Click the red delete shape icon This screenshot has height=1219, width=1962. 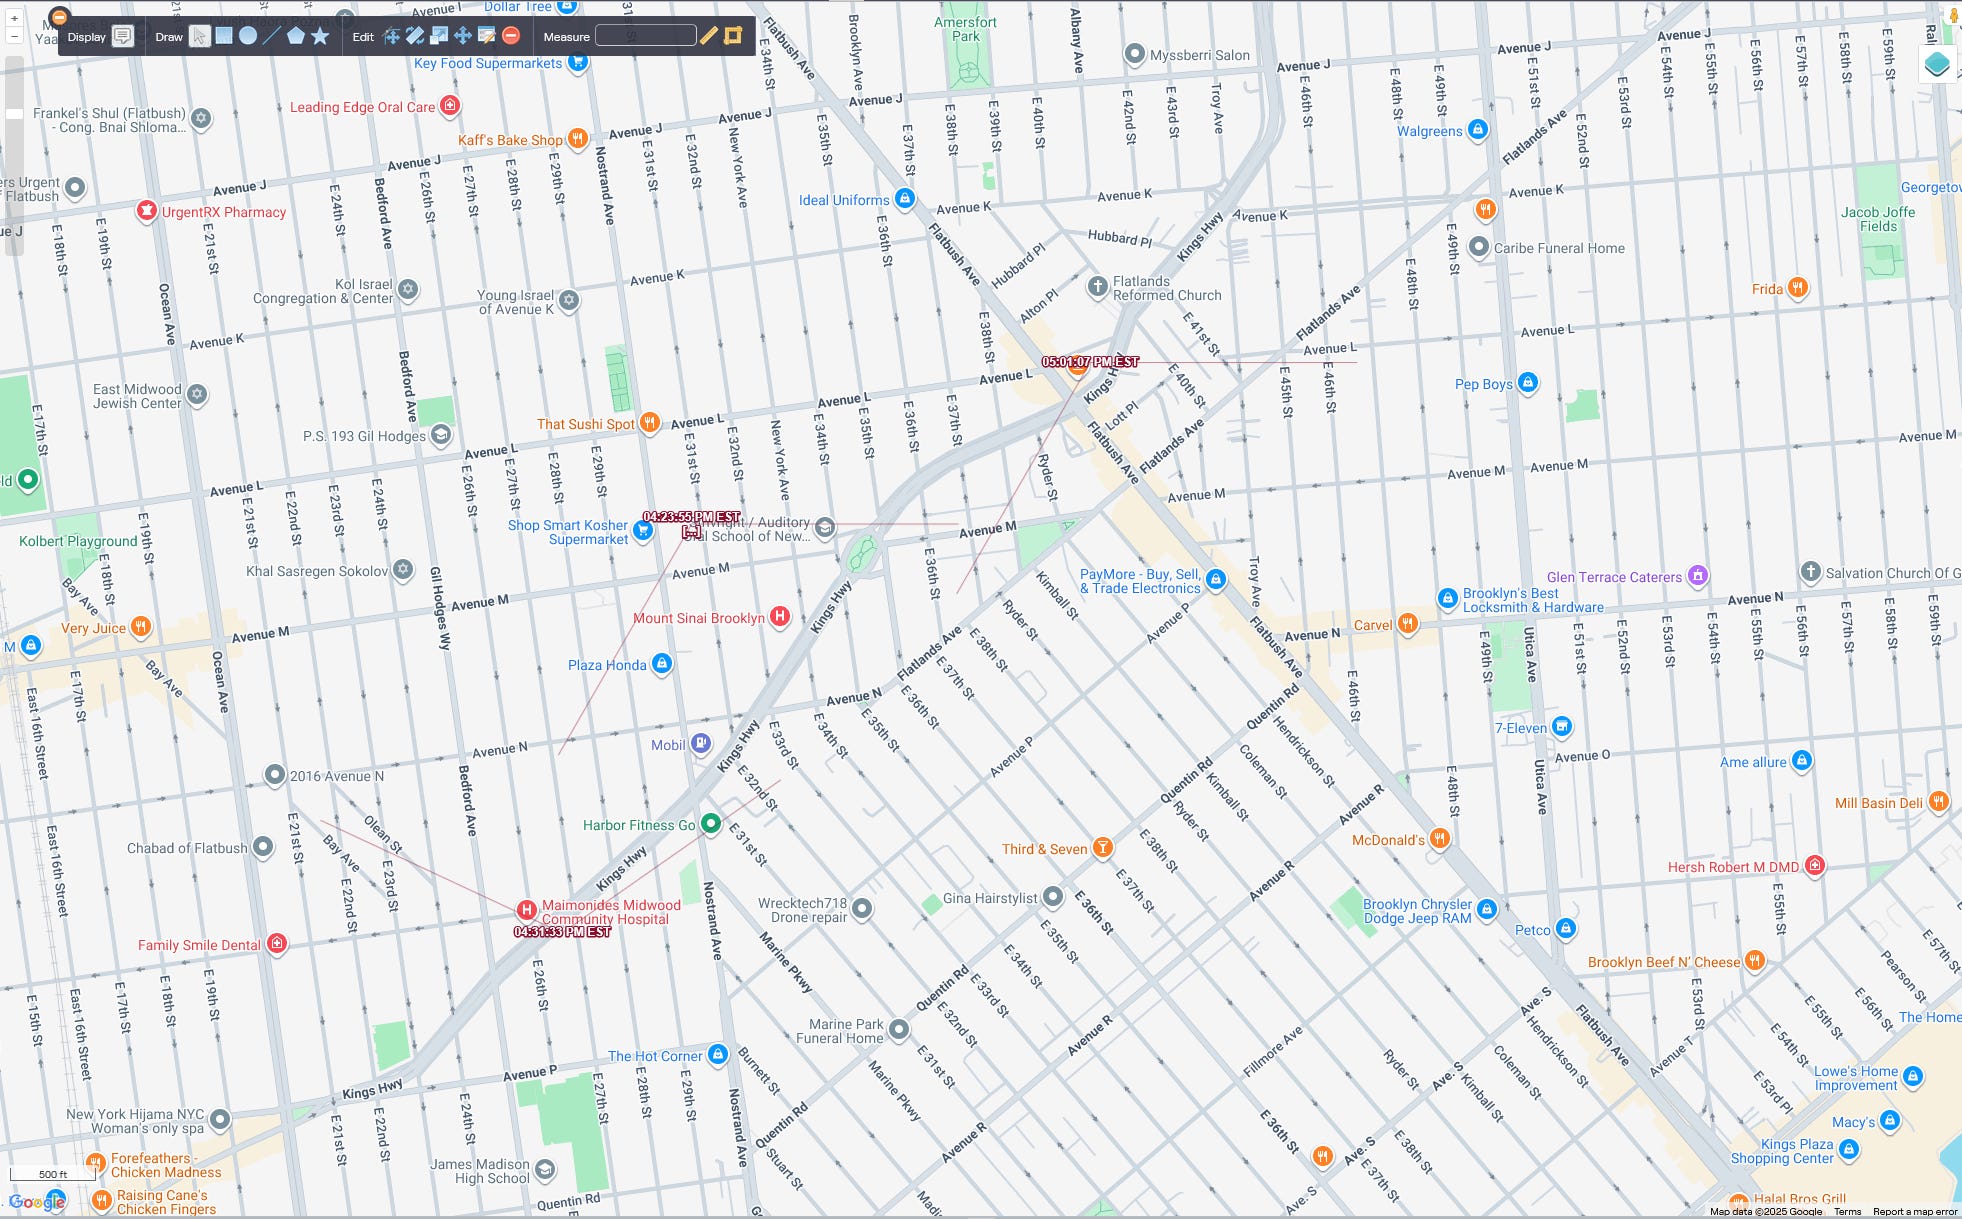(x=511, y=36)
